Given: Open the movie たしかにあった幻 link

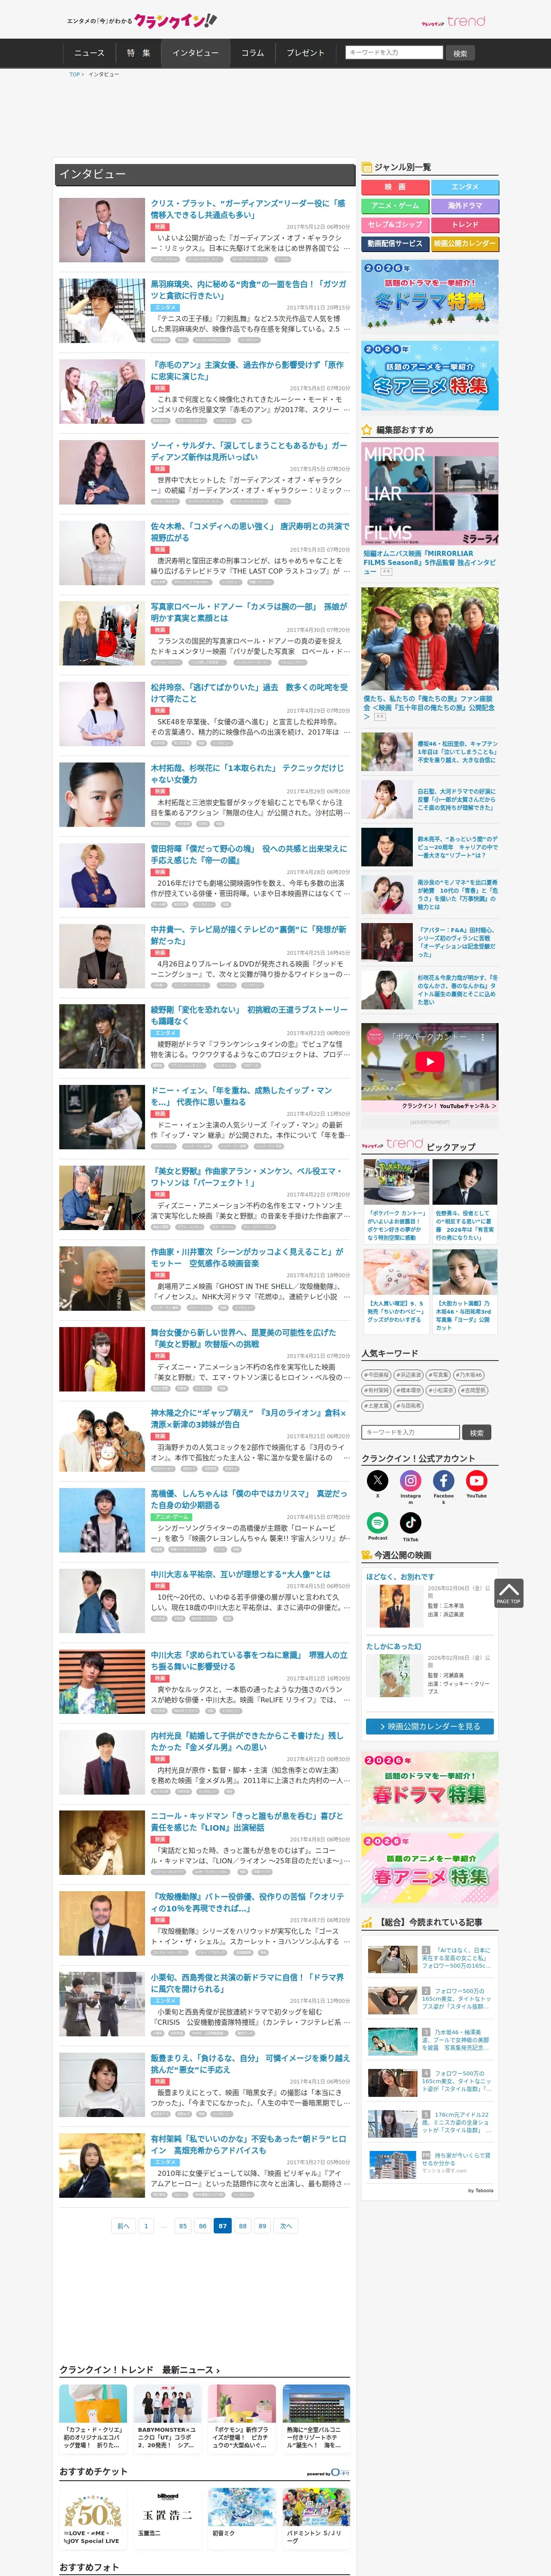Looking at the screenshot, I should (393, 1646).
